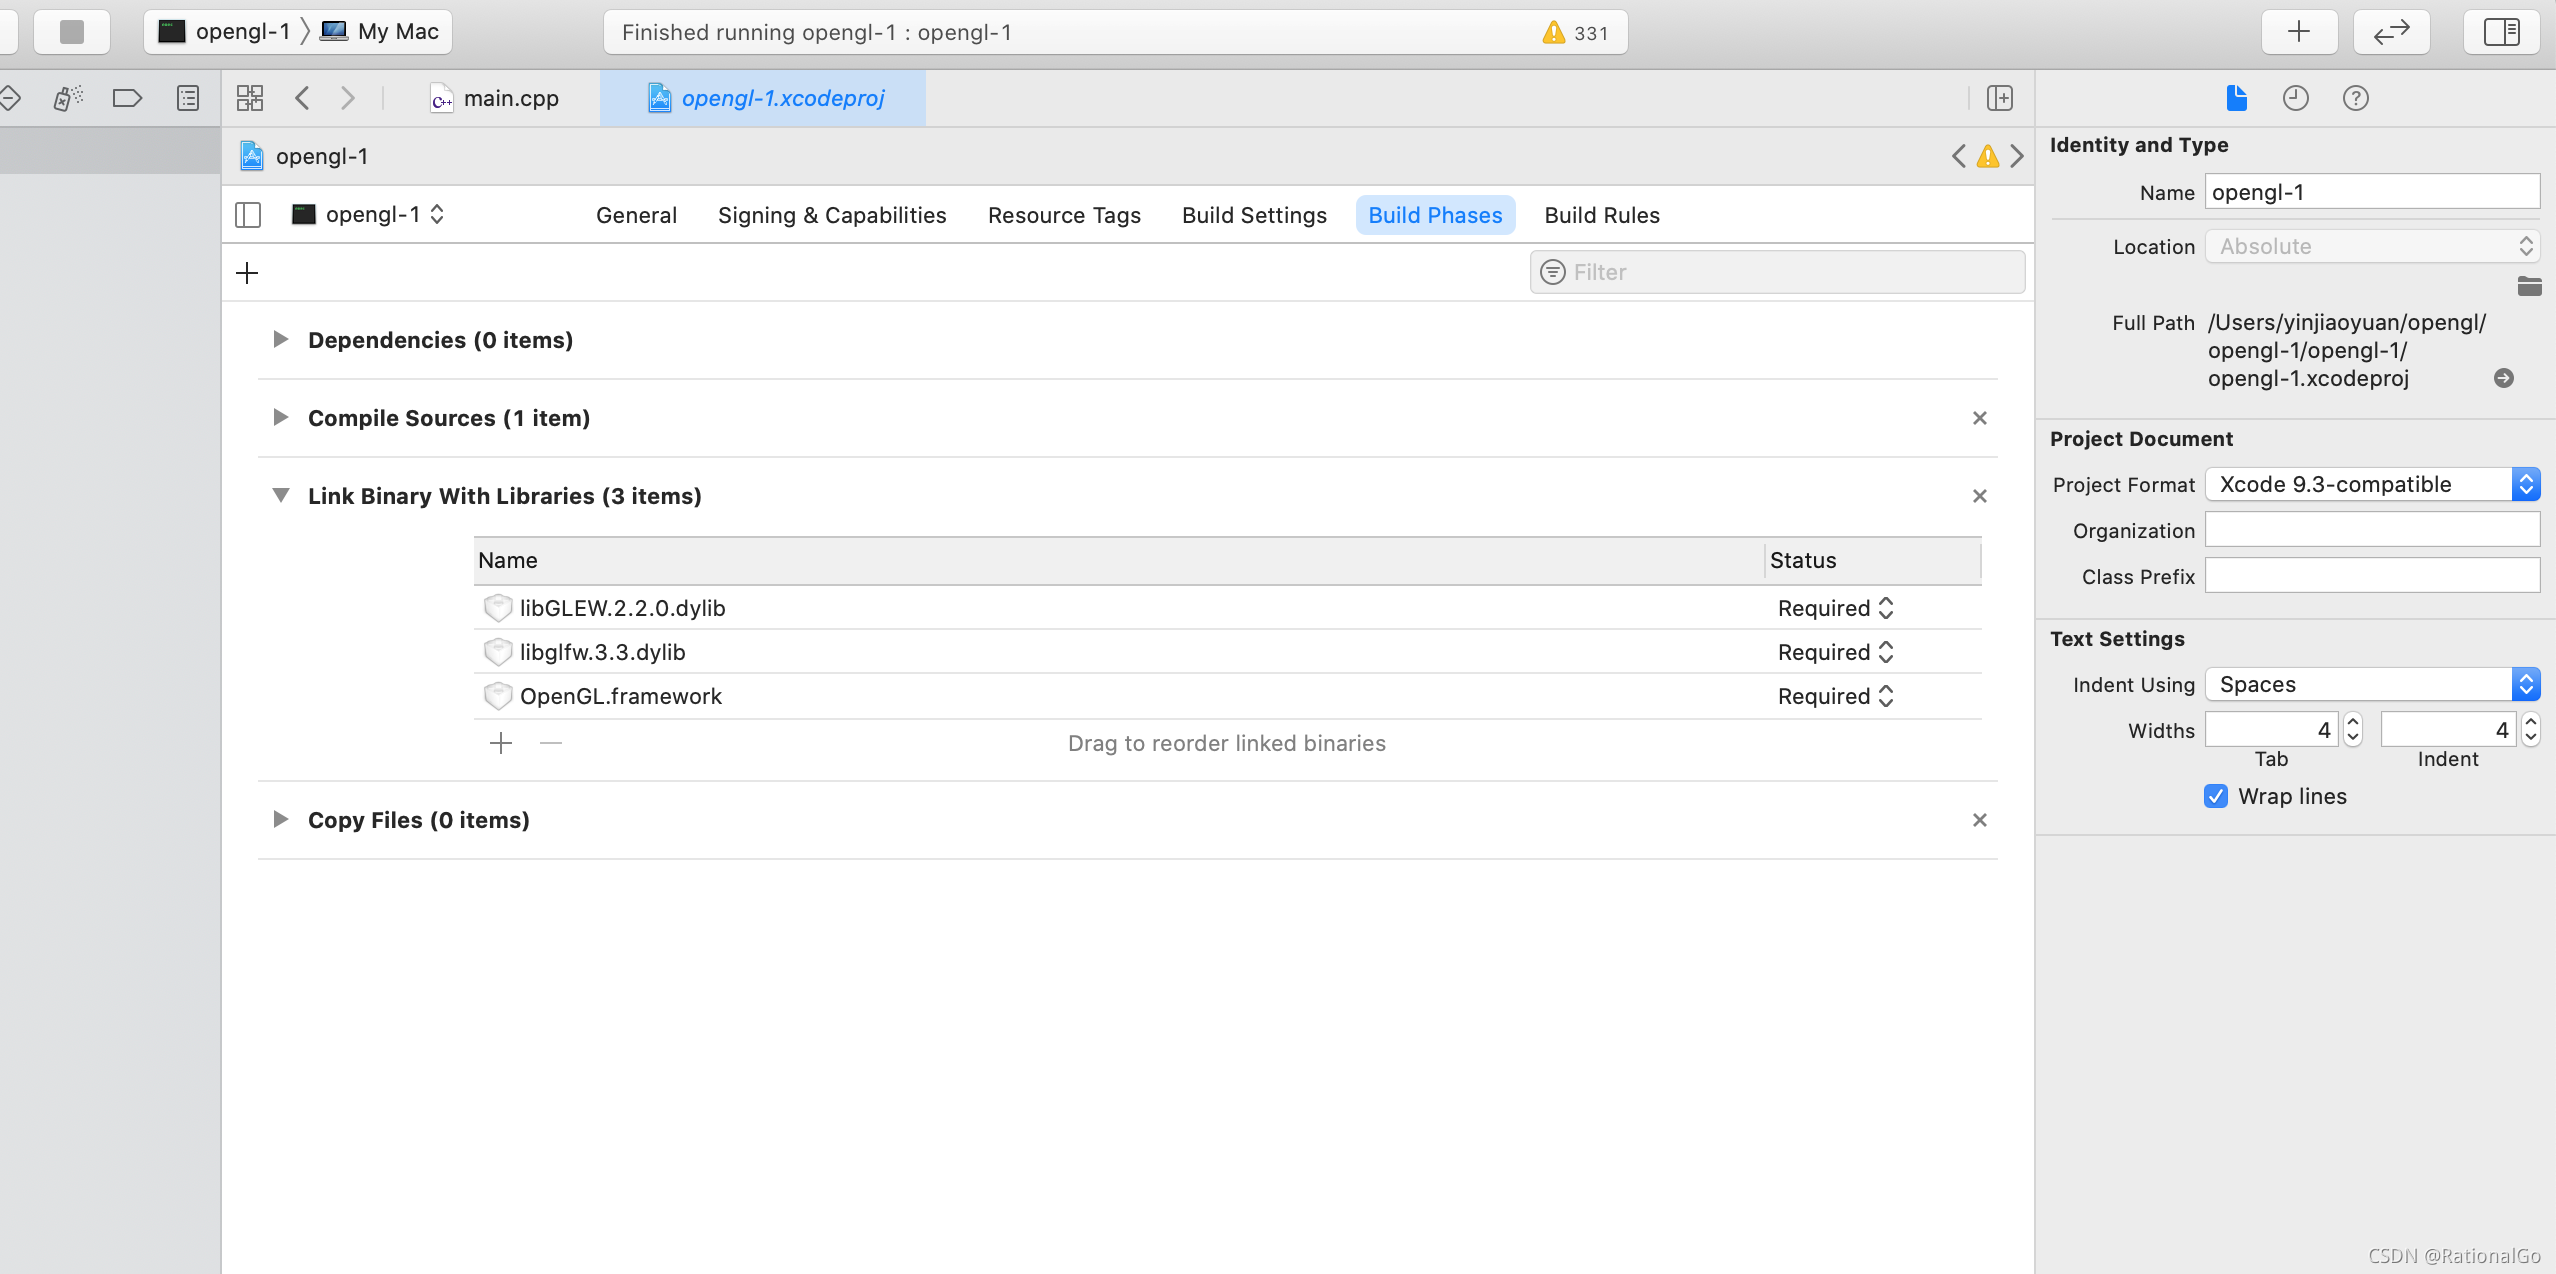This screenshot has width=2556, height=1274.
Task: Open the main.cpp editor tab
Action: point(494,98)
